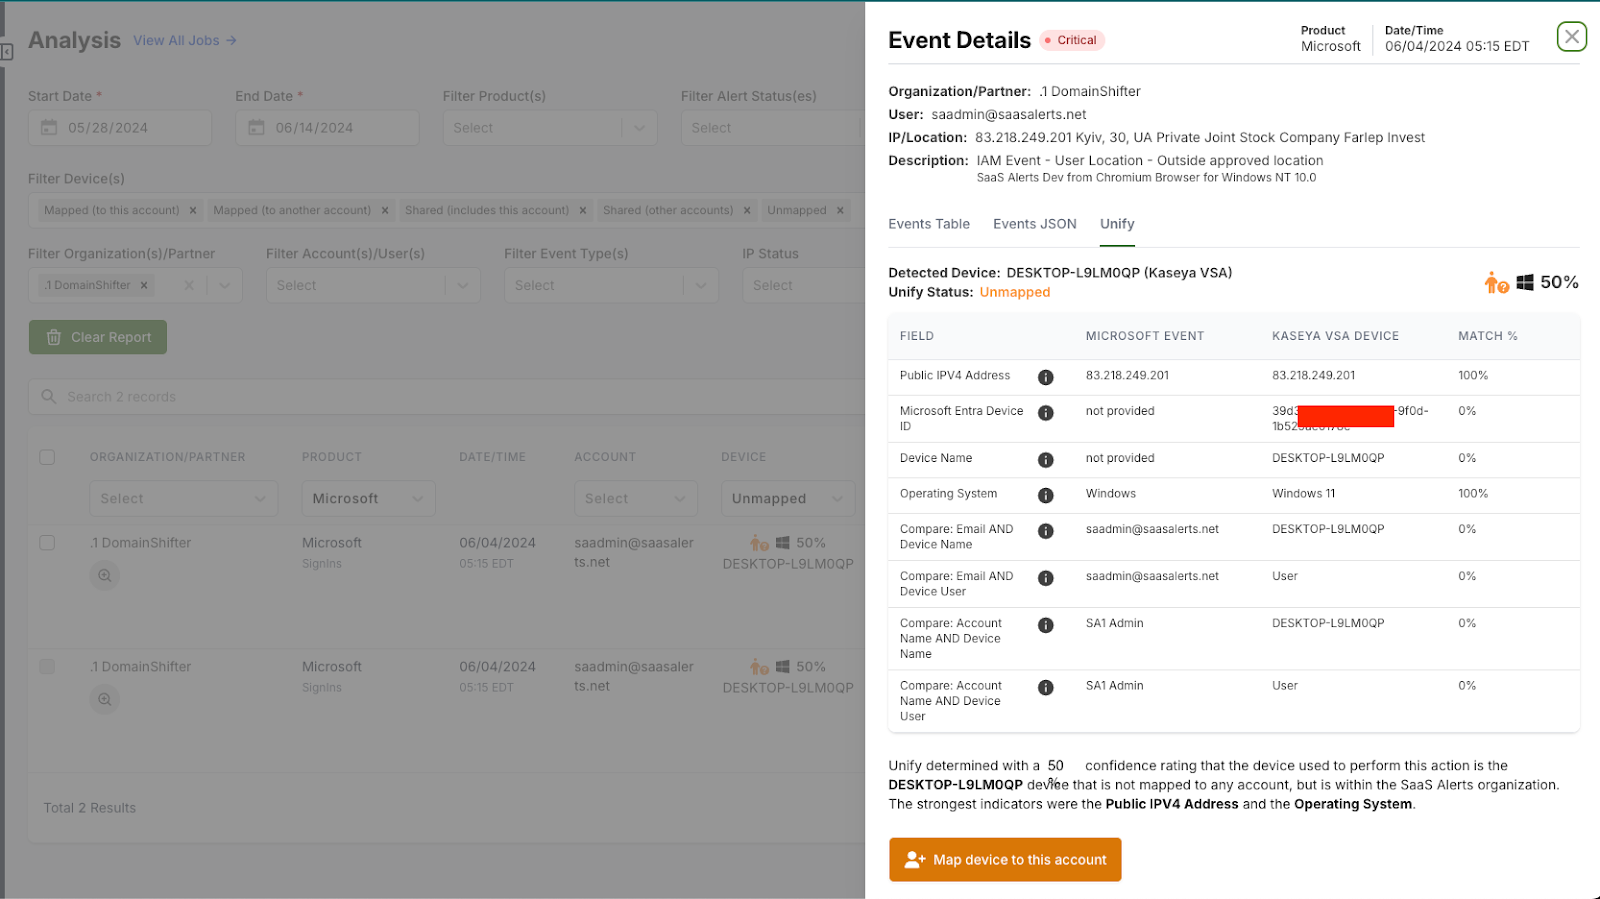This screenshot has height=899, width=1600.
Task: Open Filter Alert Status(es) dropdown
Action: pyautogui.click(x=772, y=128)
